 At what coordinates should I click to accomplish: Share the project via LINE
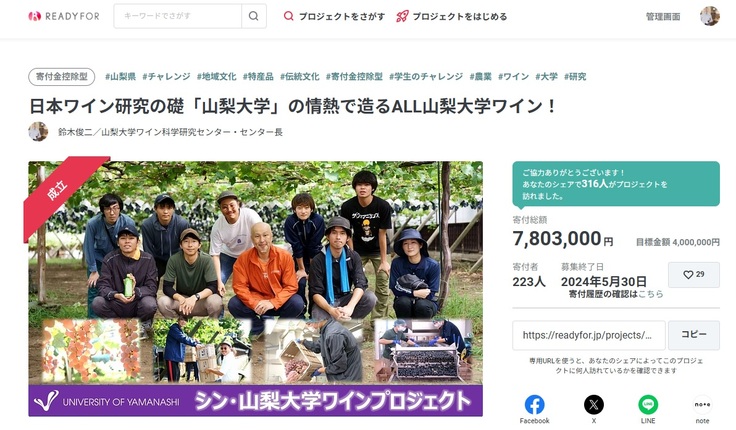648,409
